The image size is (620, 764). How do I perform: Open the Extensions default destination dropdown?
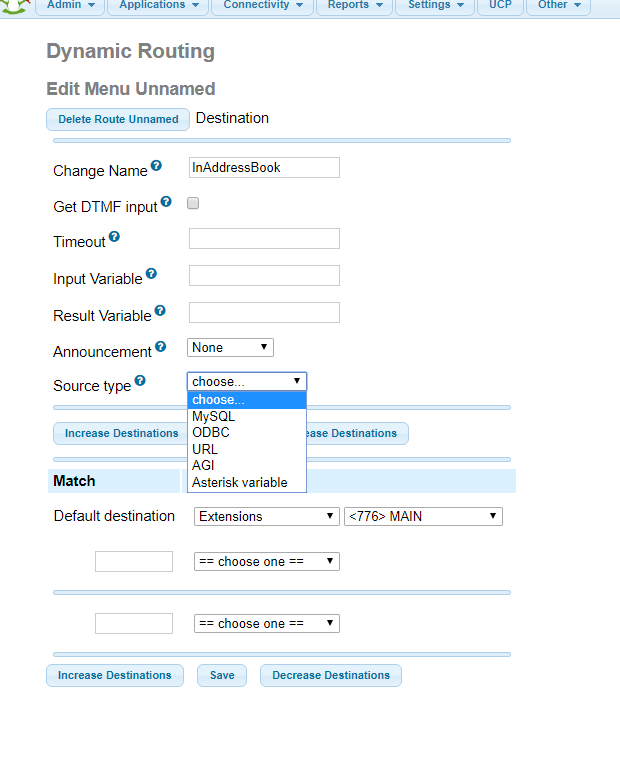tap(266, 516)
